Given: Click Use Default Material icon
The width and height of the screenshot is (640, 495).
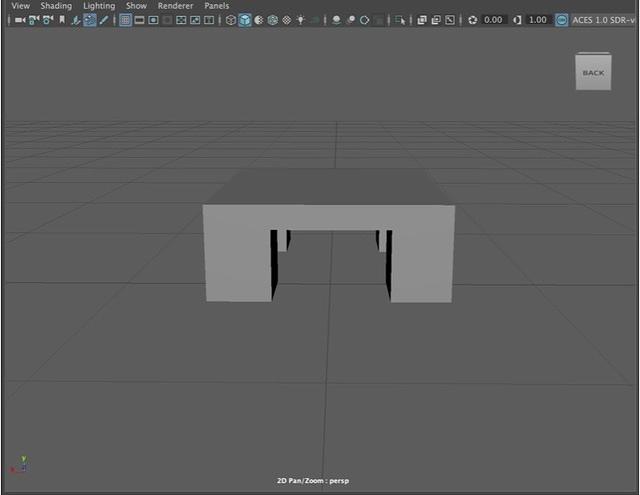Looking at the screenshot, I should coord(259,20).
